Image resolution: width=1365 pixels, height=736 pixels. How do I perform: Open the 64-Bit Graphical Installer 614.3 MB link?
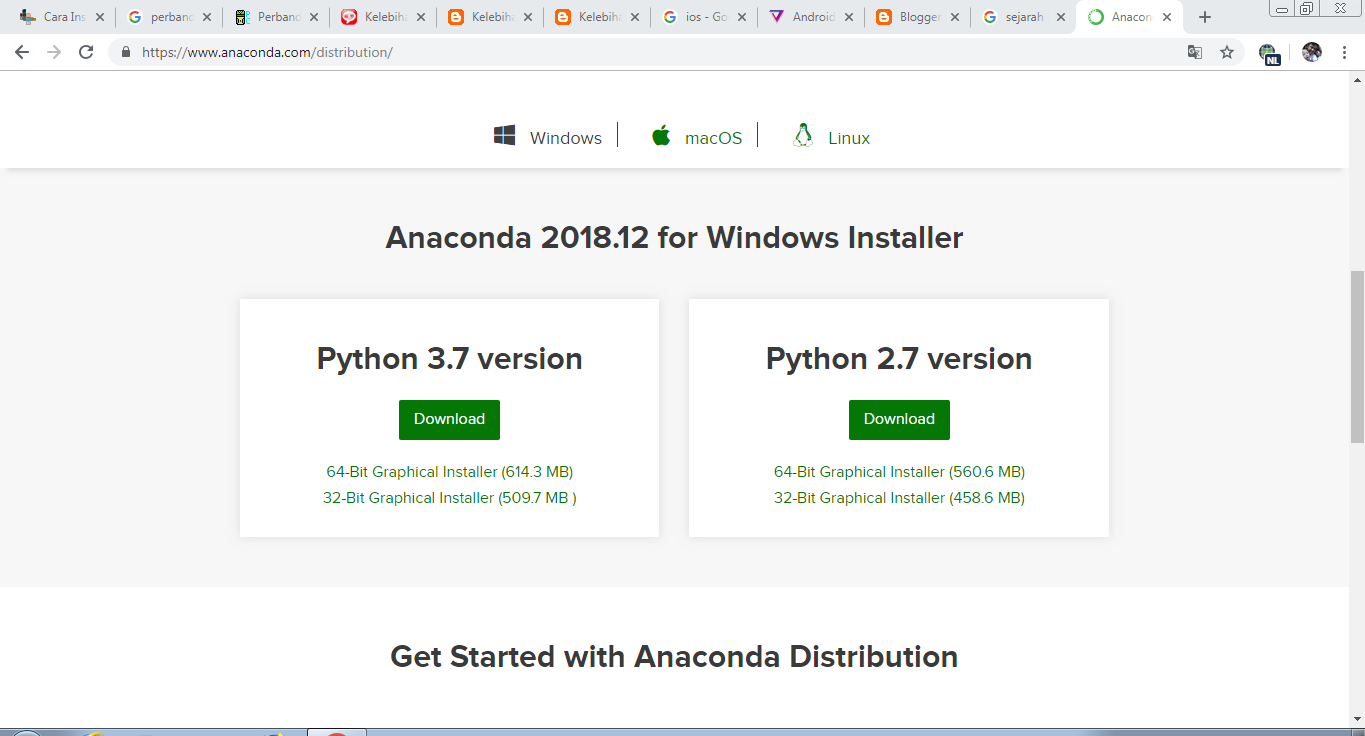(x=449, y=471)
